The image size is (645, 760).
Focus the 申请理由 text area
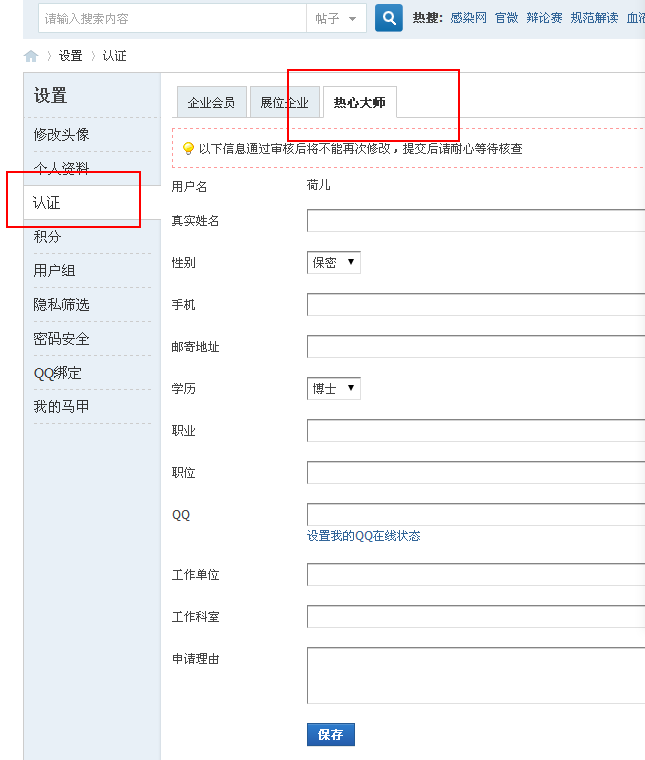tap(476, 675)
